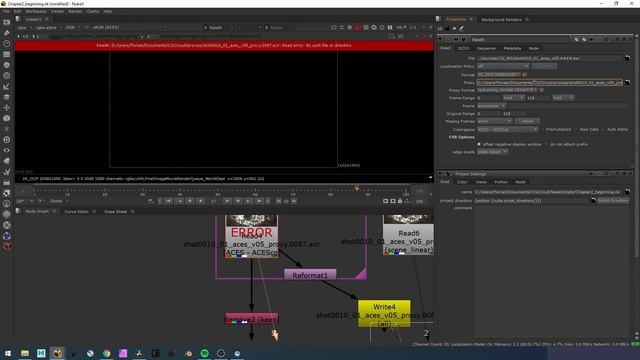The width and height of the screenshot is (640, 360).
Task: Open the viewer sRGB (ACES) display dropdown
Action: coord(130,27)
